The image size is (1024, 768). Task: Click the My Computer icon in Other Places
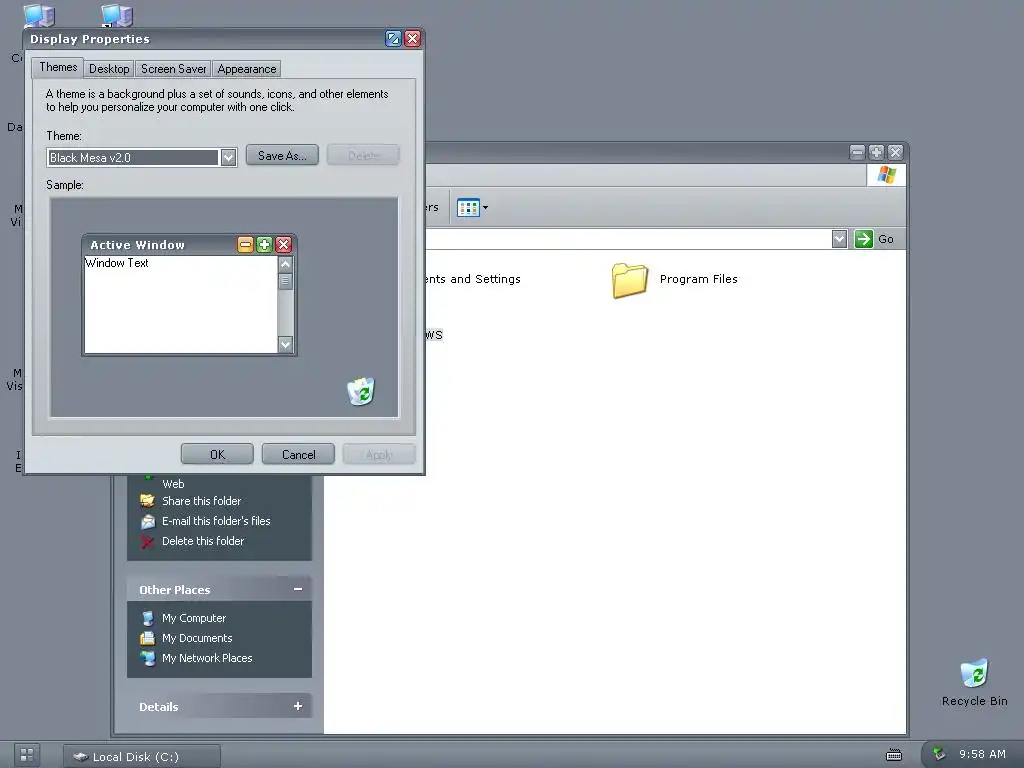148,618
